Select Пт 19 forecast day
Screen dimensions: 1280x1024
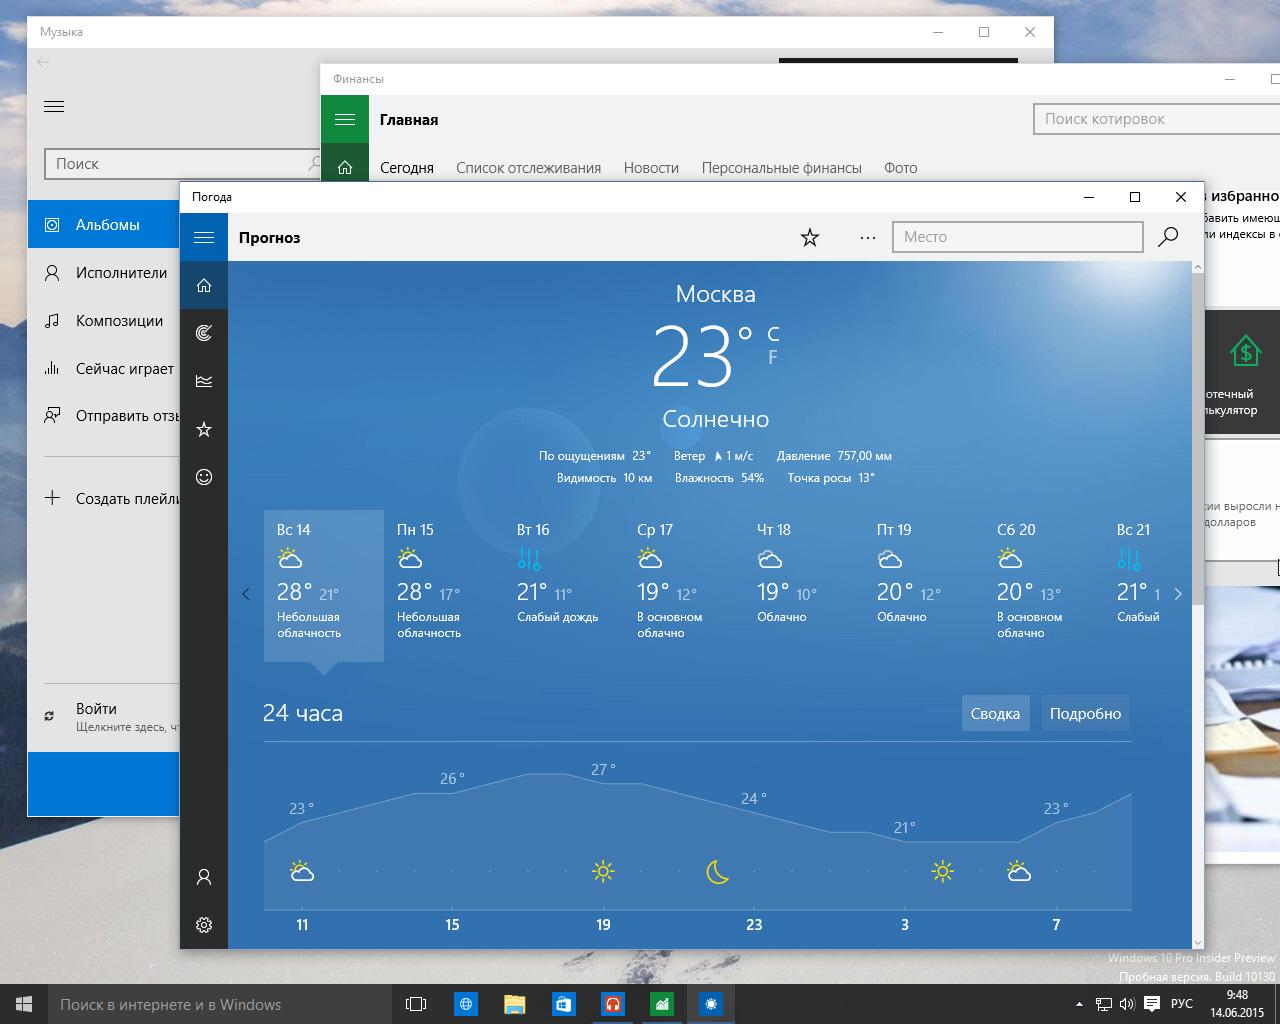tap(924, 585)
